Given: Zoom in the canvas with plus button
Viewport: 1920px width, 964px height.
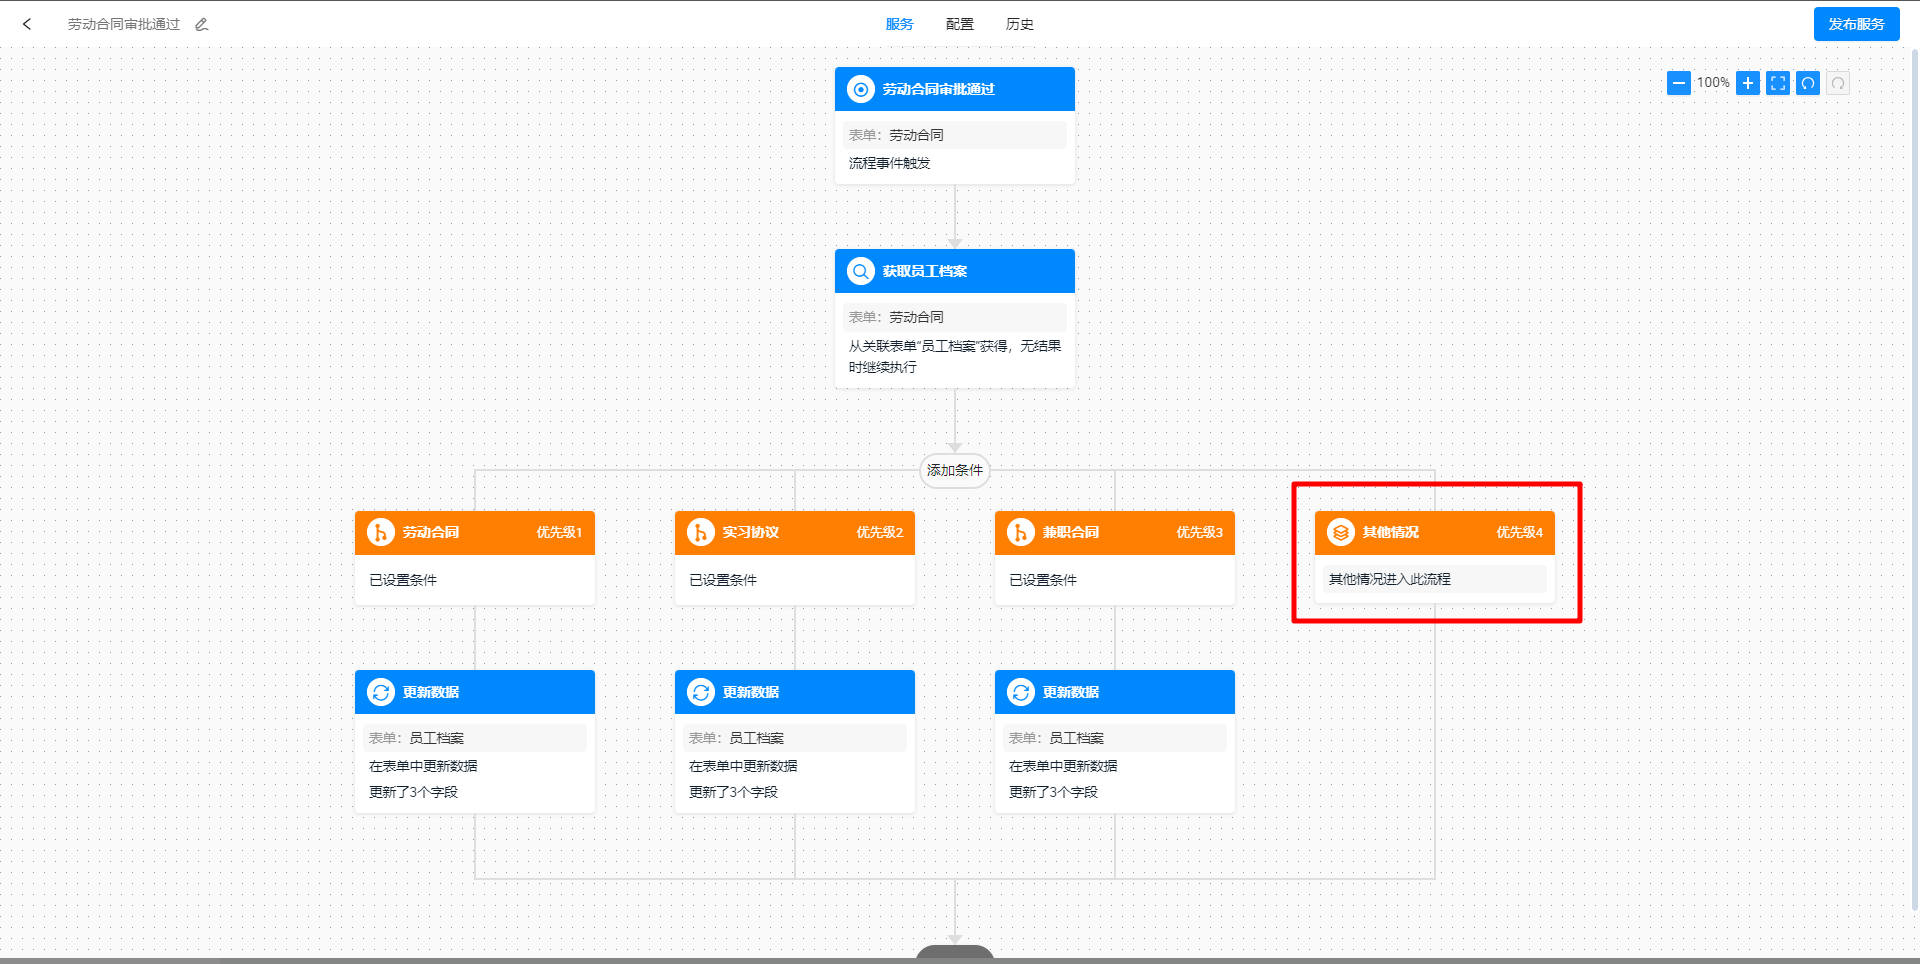Looking at the screenshot, I should (1748, 83).
